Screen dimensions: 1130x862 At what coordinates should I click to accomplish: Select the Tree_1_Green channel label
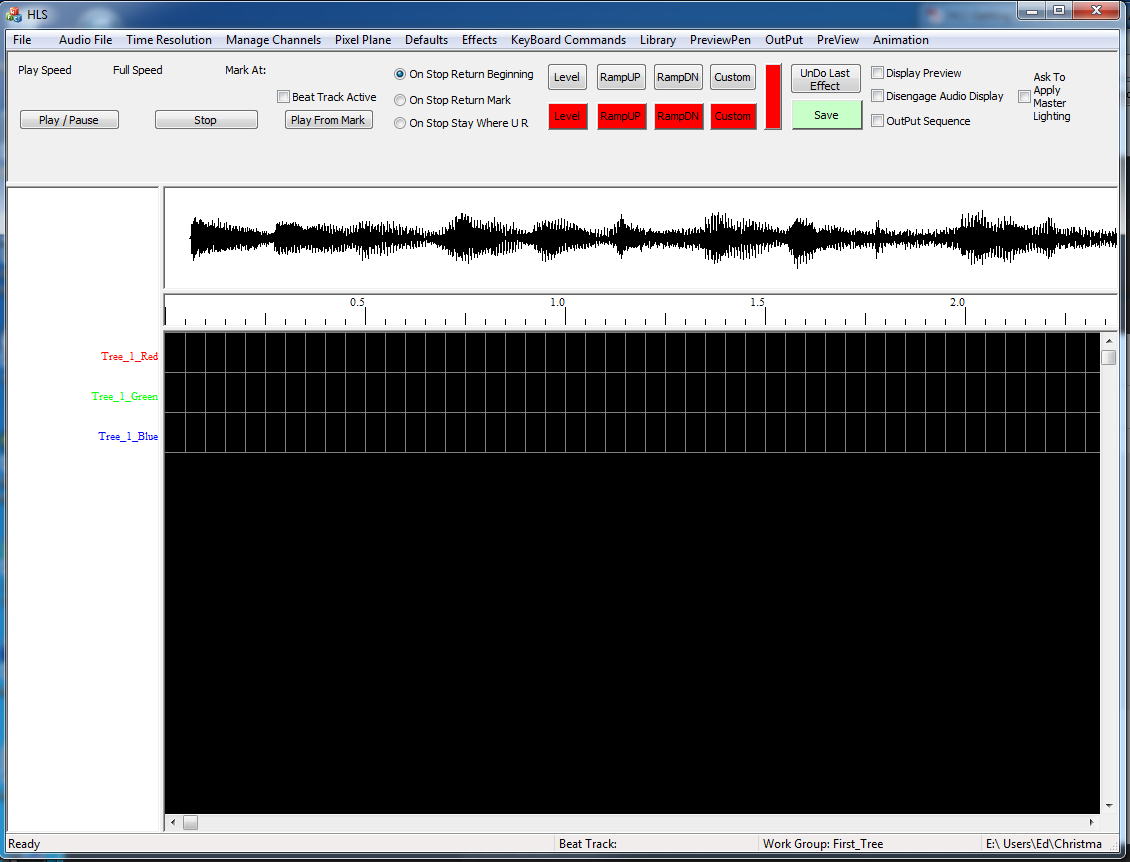pyautogui.click(x=125, y=397)
